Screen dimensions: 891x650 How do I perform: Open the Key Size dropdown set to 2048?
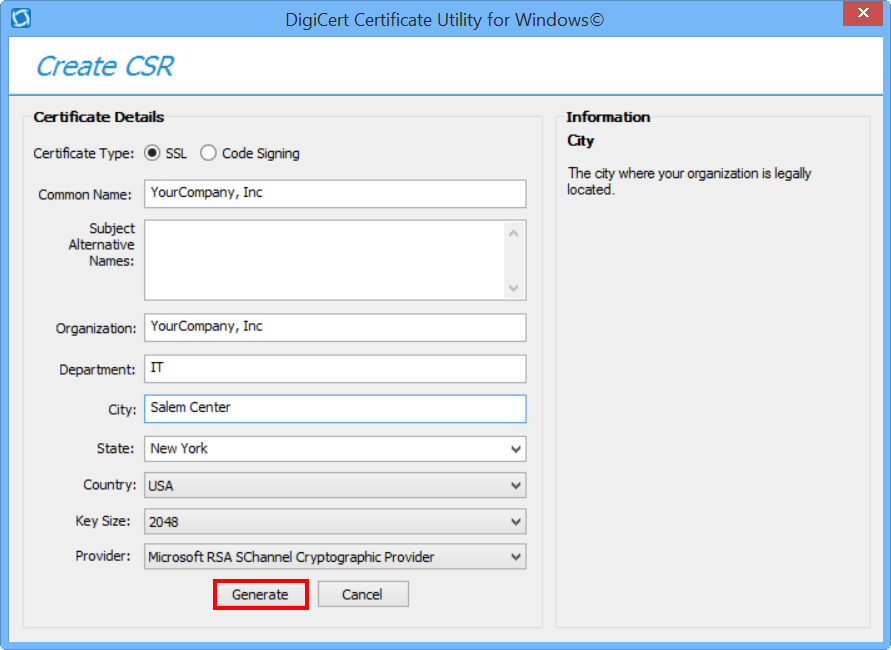pyautogui.click(x=335, y=521)
